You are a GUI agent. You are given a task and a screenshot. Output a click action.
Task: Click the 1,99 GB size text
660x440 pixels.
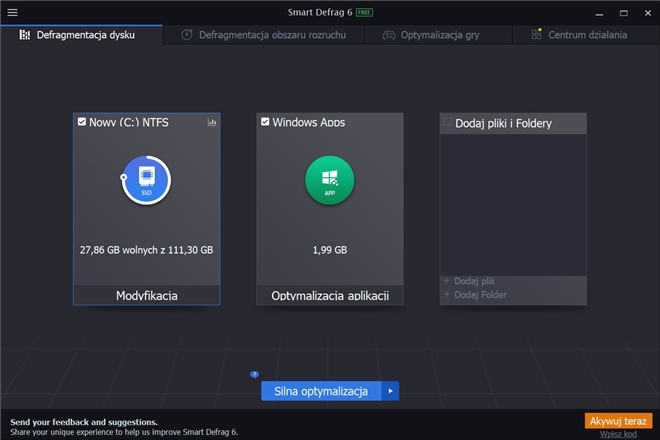tap(330, 250)
